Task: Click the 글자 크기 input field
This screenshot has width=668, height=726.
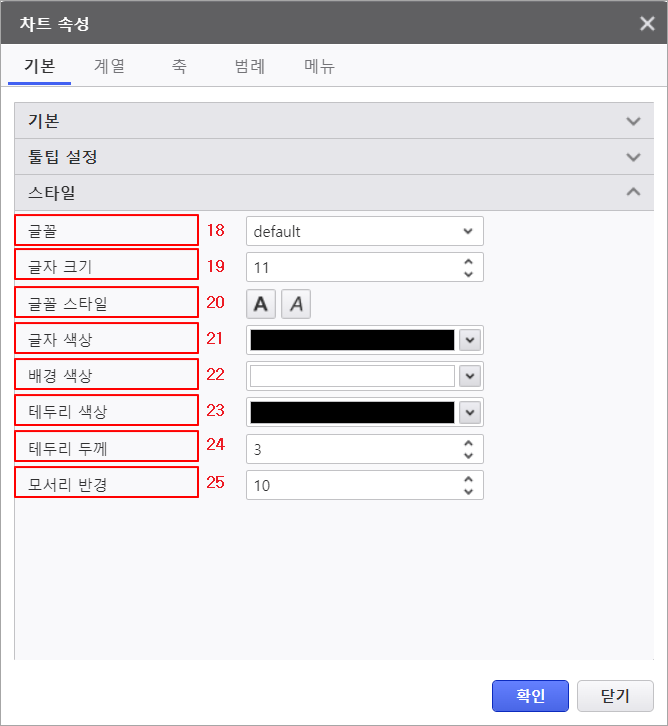Action: (x=354, y=268)
